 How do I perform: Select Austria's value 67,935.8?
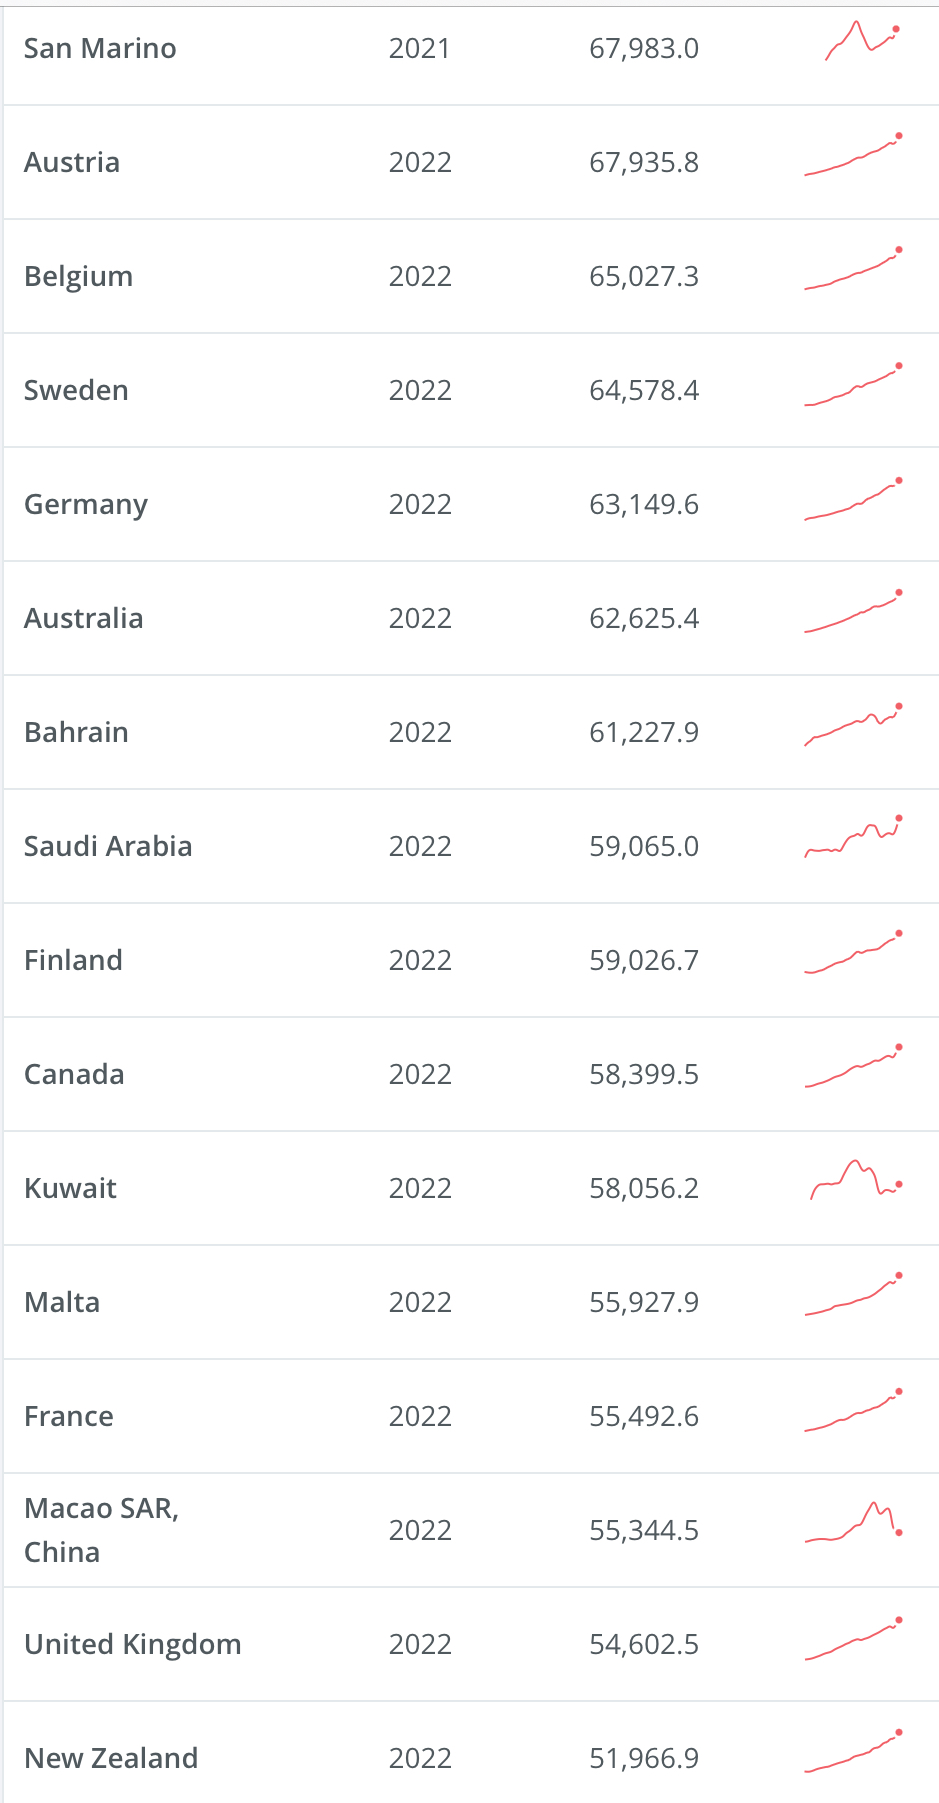644,162
